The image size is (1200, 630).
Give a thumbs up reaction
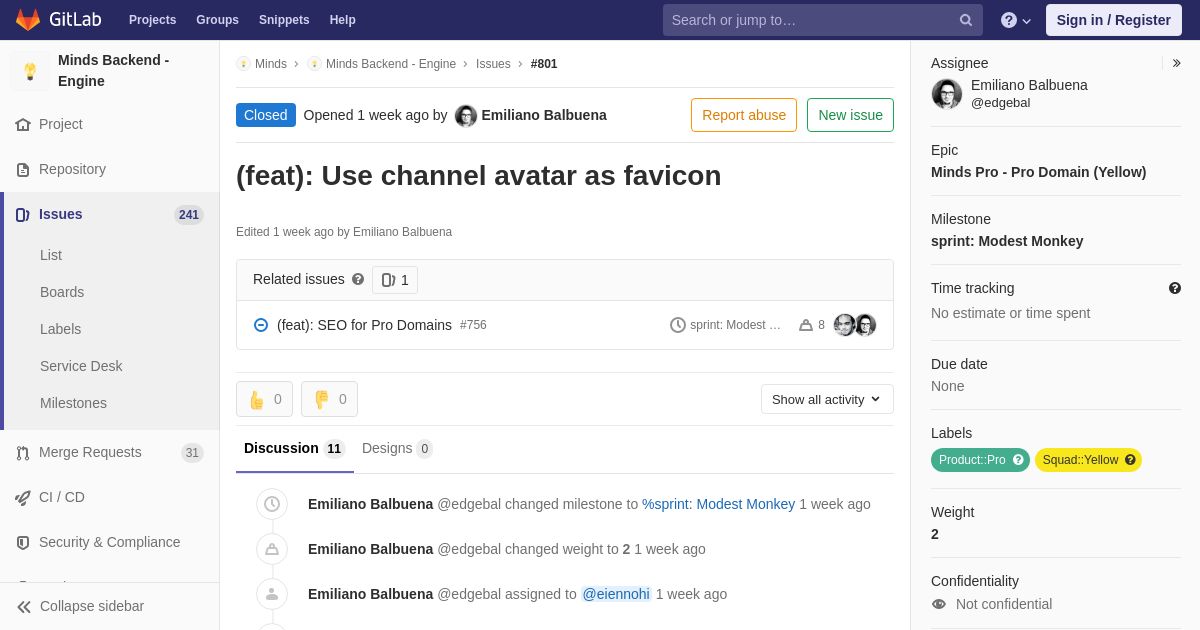point(264,399)
